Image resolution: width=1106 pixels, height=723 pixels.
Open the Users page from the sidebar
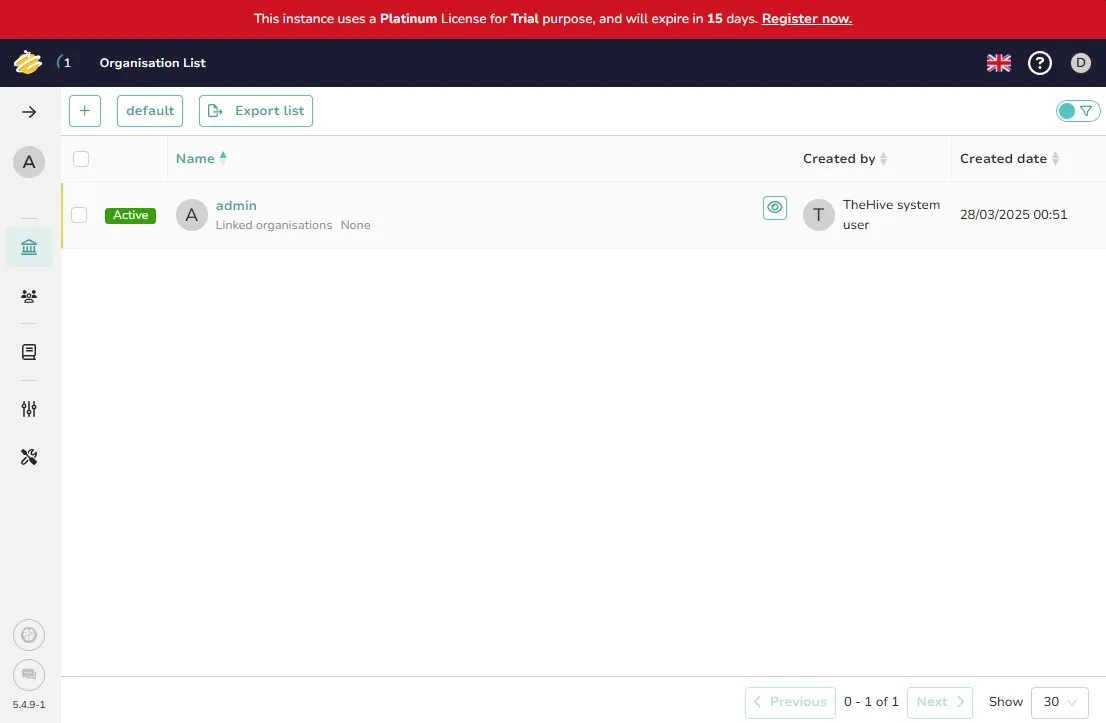point(29,296)
